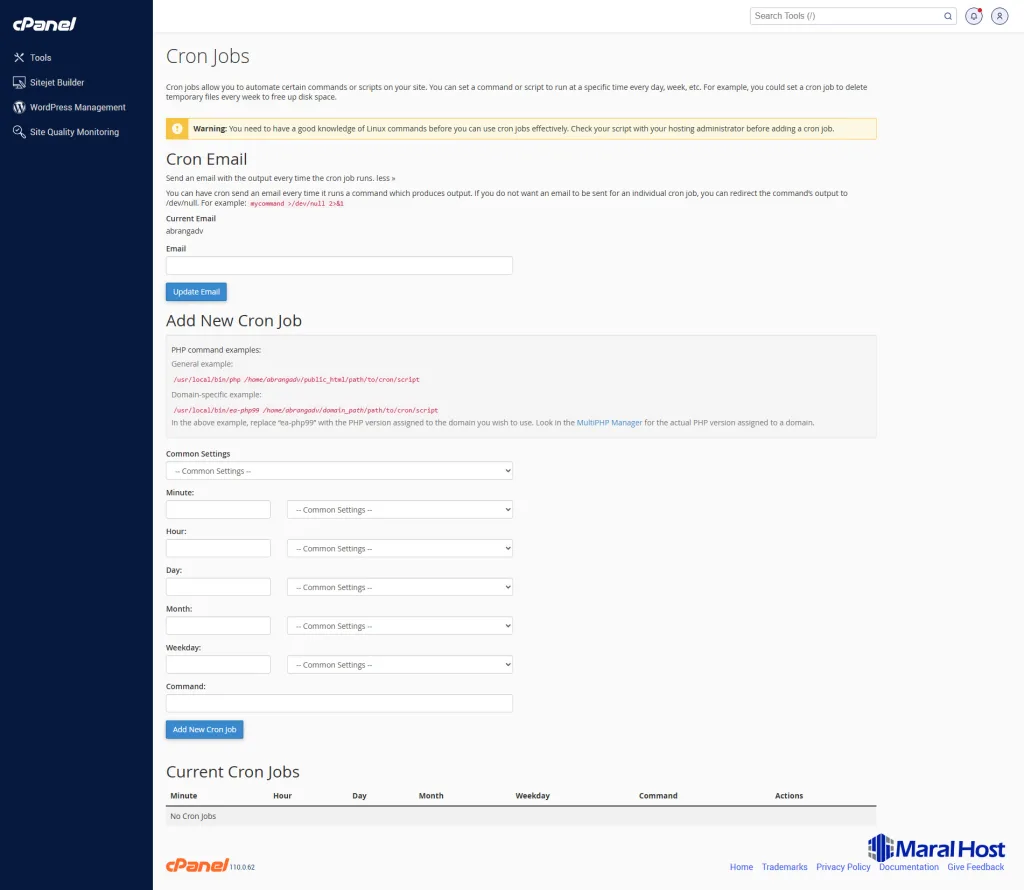Open the user account menu icon
1024x890 pixels.
[x=999, y=16]
